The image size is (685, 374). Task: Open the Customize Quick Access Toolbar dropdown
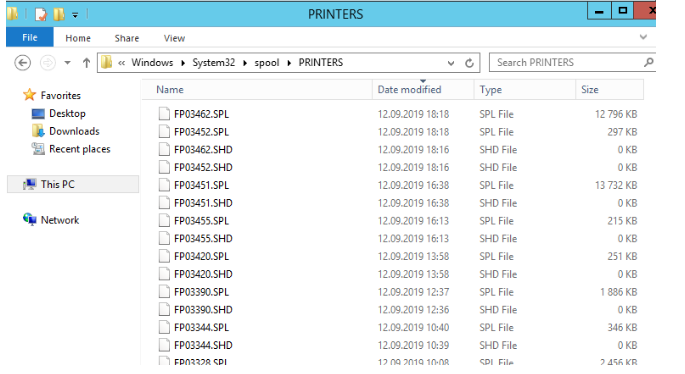(x=75, y=15)
